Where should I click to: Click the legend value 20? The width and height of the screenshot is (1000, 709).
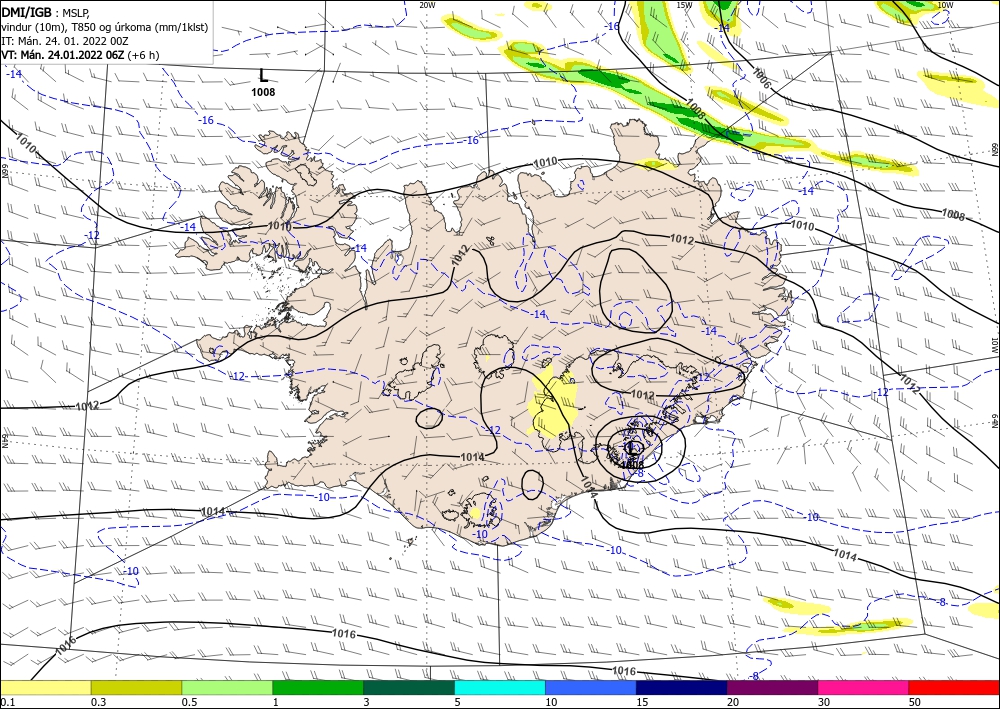[x=733, y=702]
